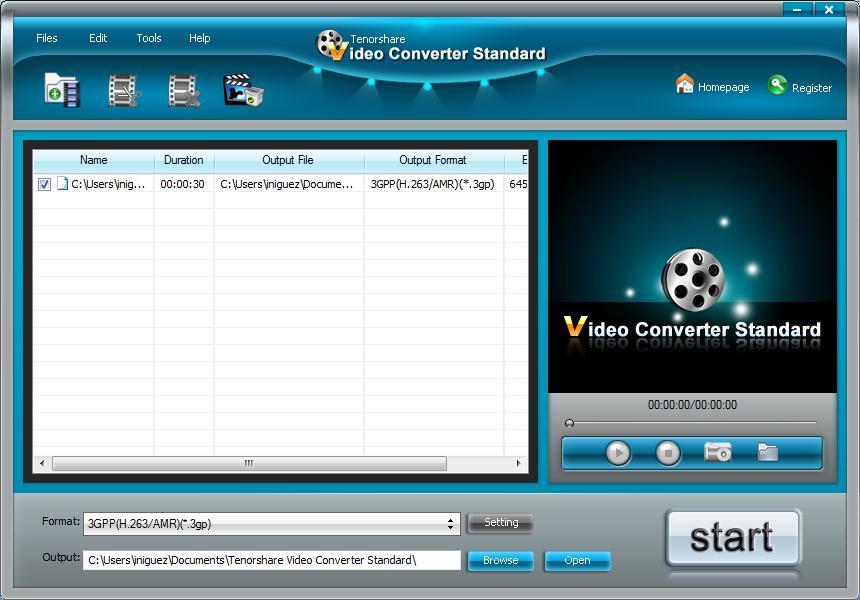The height and width of the screenshot is (600, 860).
Task: Open the Files menu
Action: click(46, 38)
